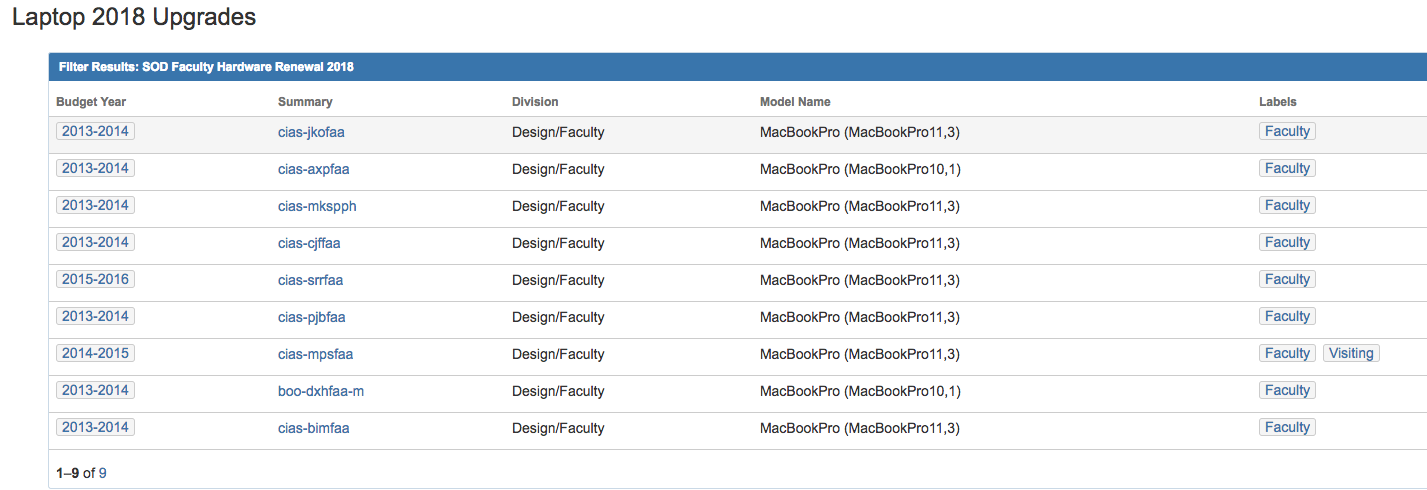Click the 2015-2016 budget year tag
Image resolution: width=1427 pixels, height=490 pixels.
[x=95, y=279]
